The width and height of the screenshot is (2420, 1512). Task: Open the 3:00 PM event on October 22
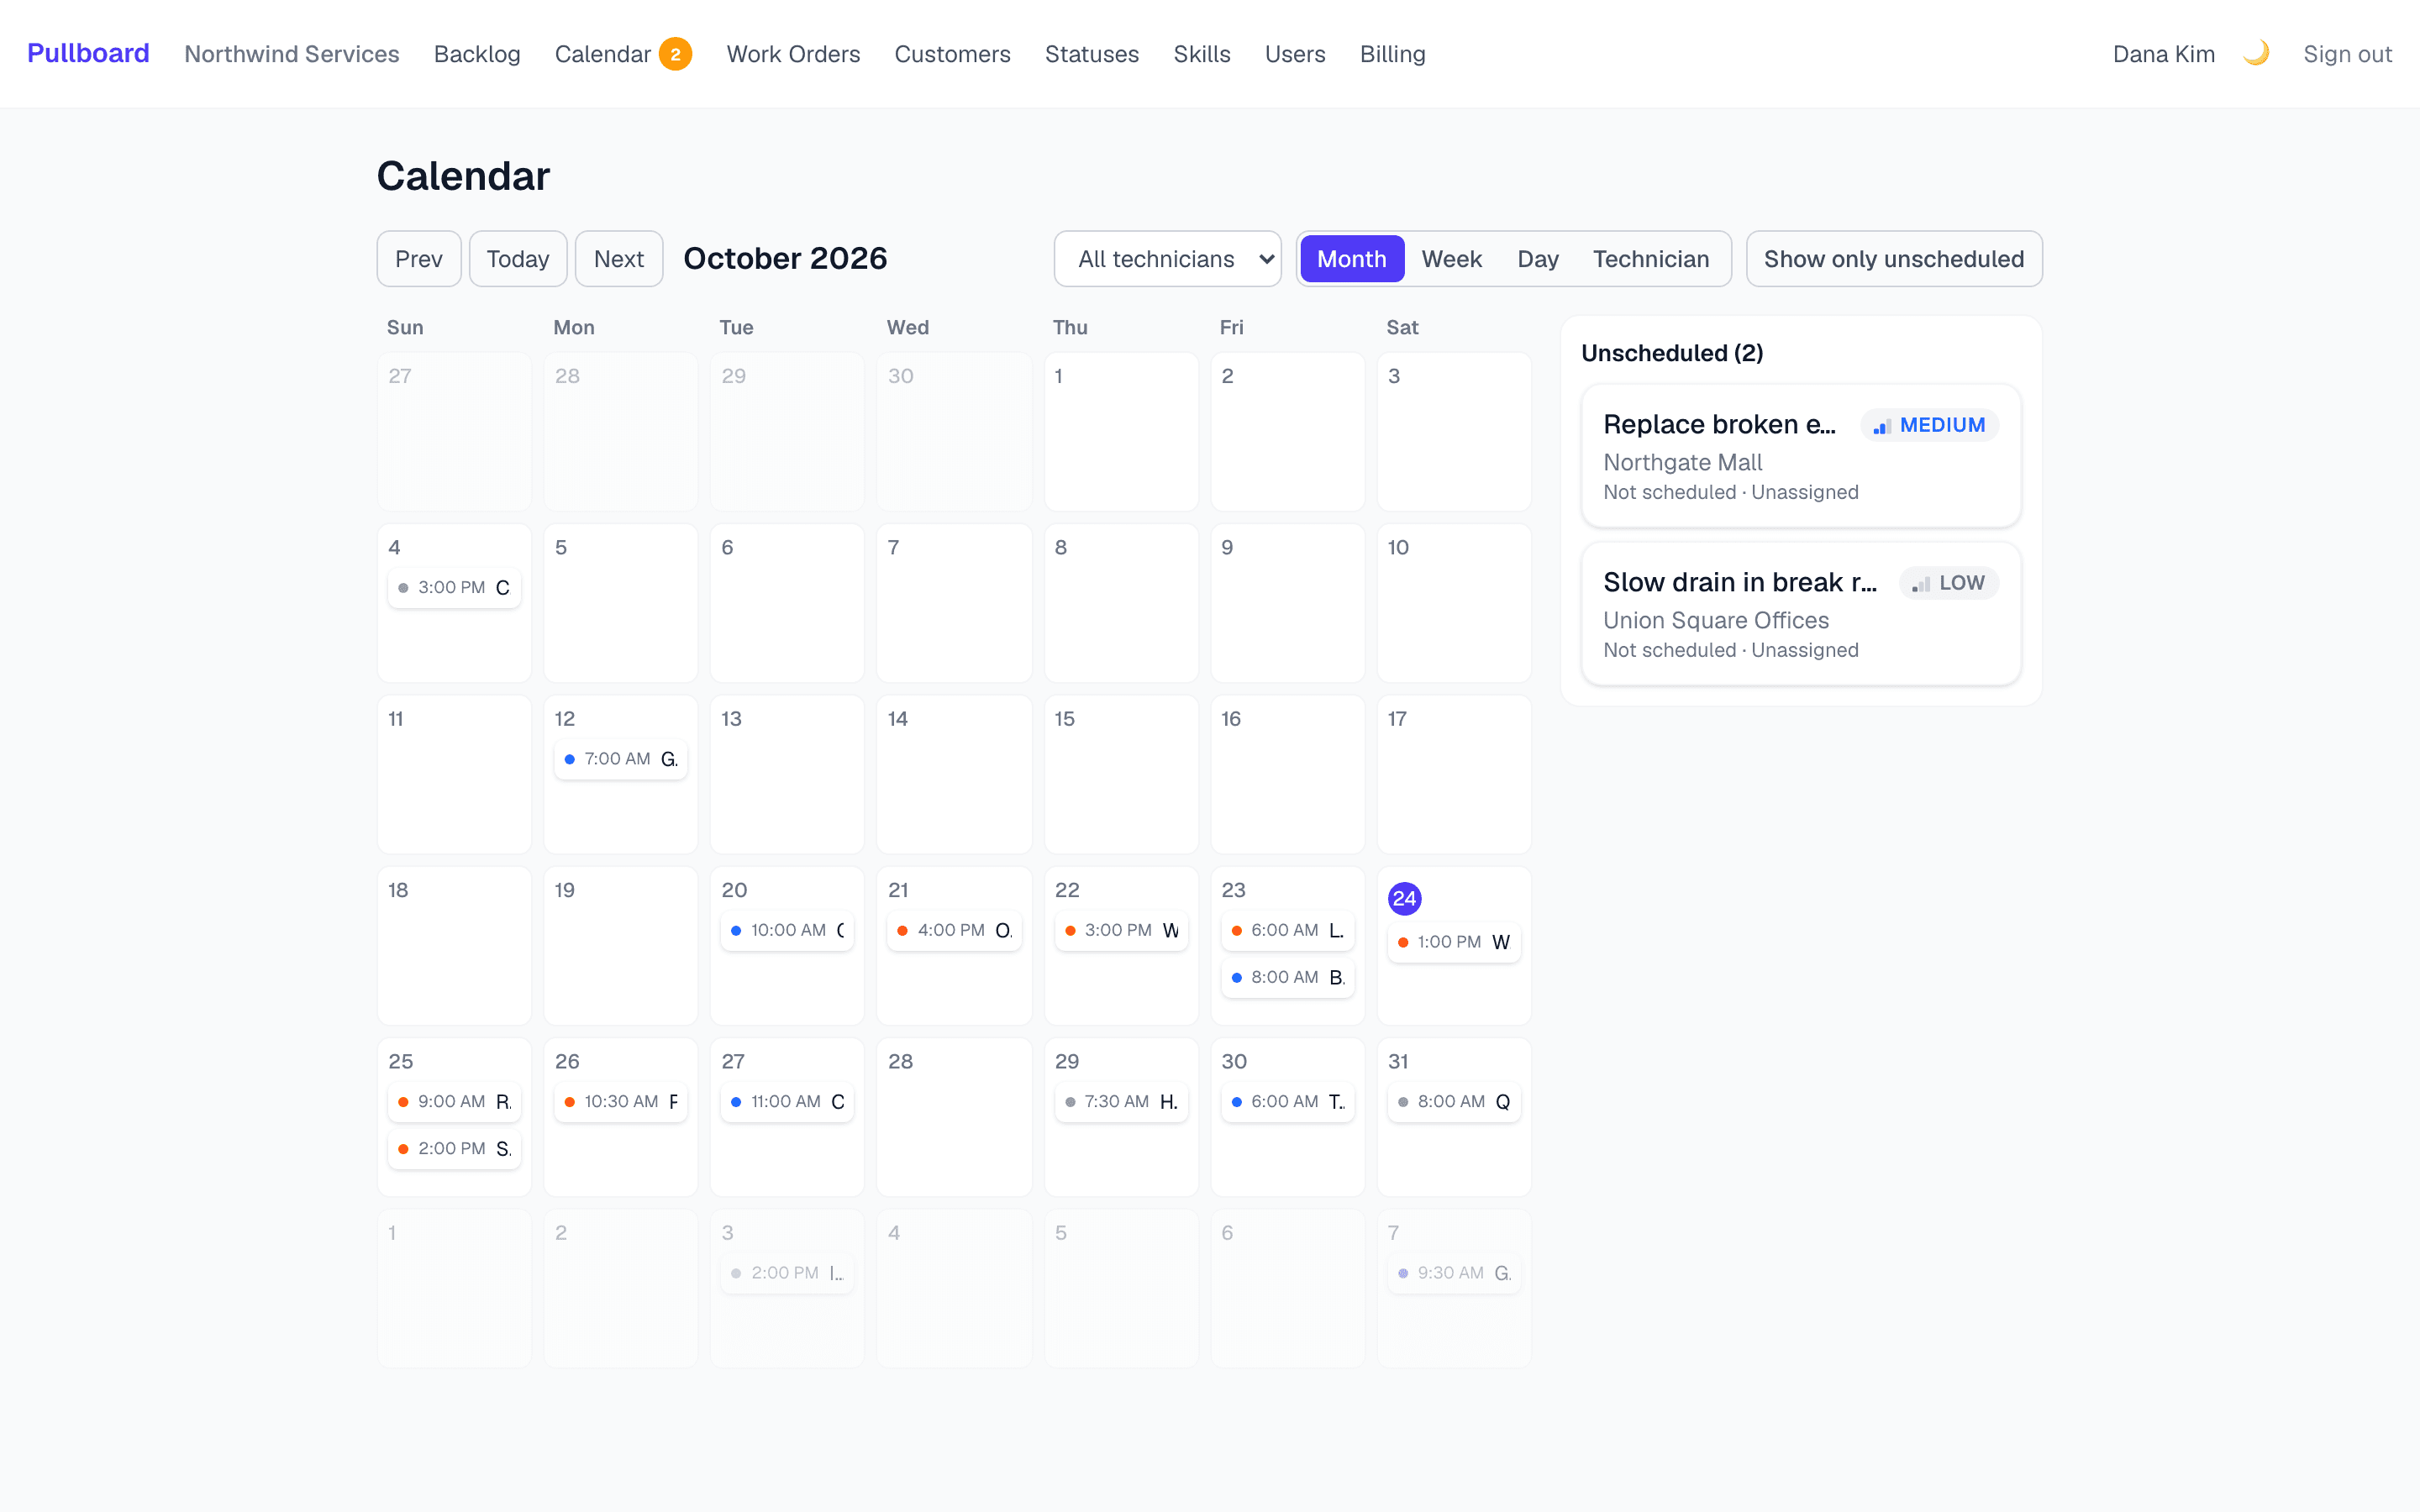tap(1121, 930)
